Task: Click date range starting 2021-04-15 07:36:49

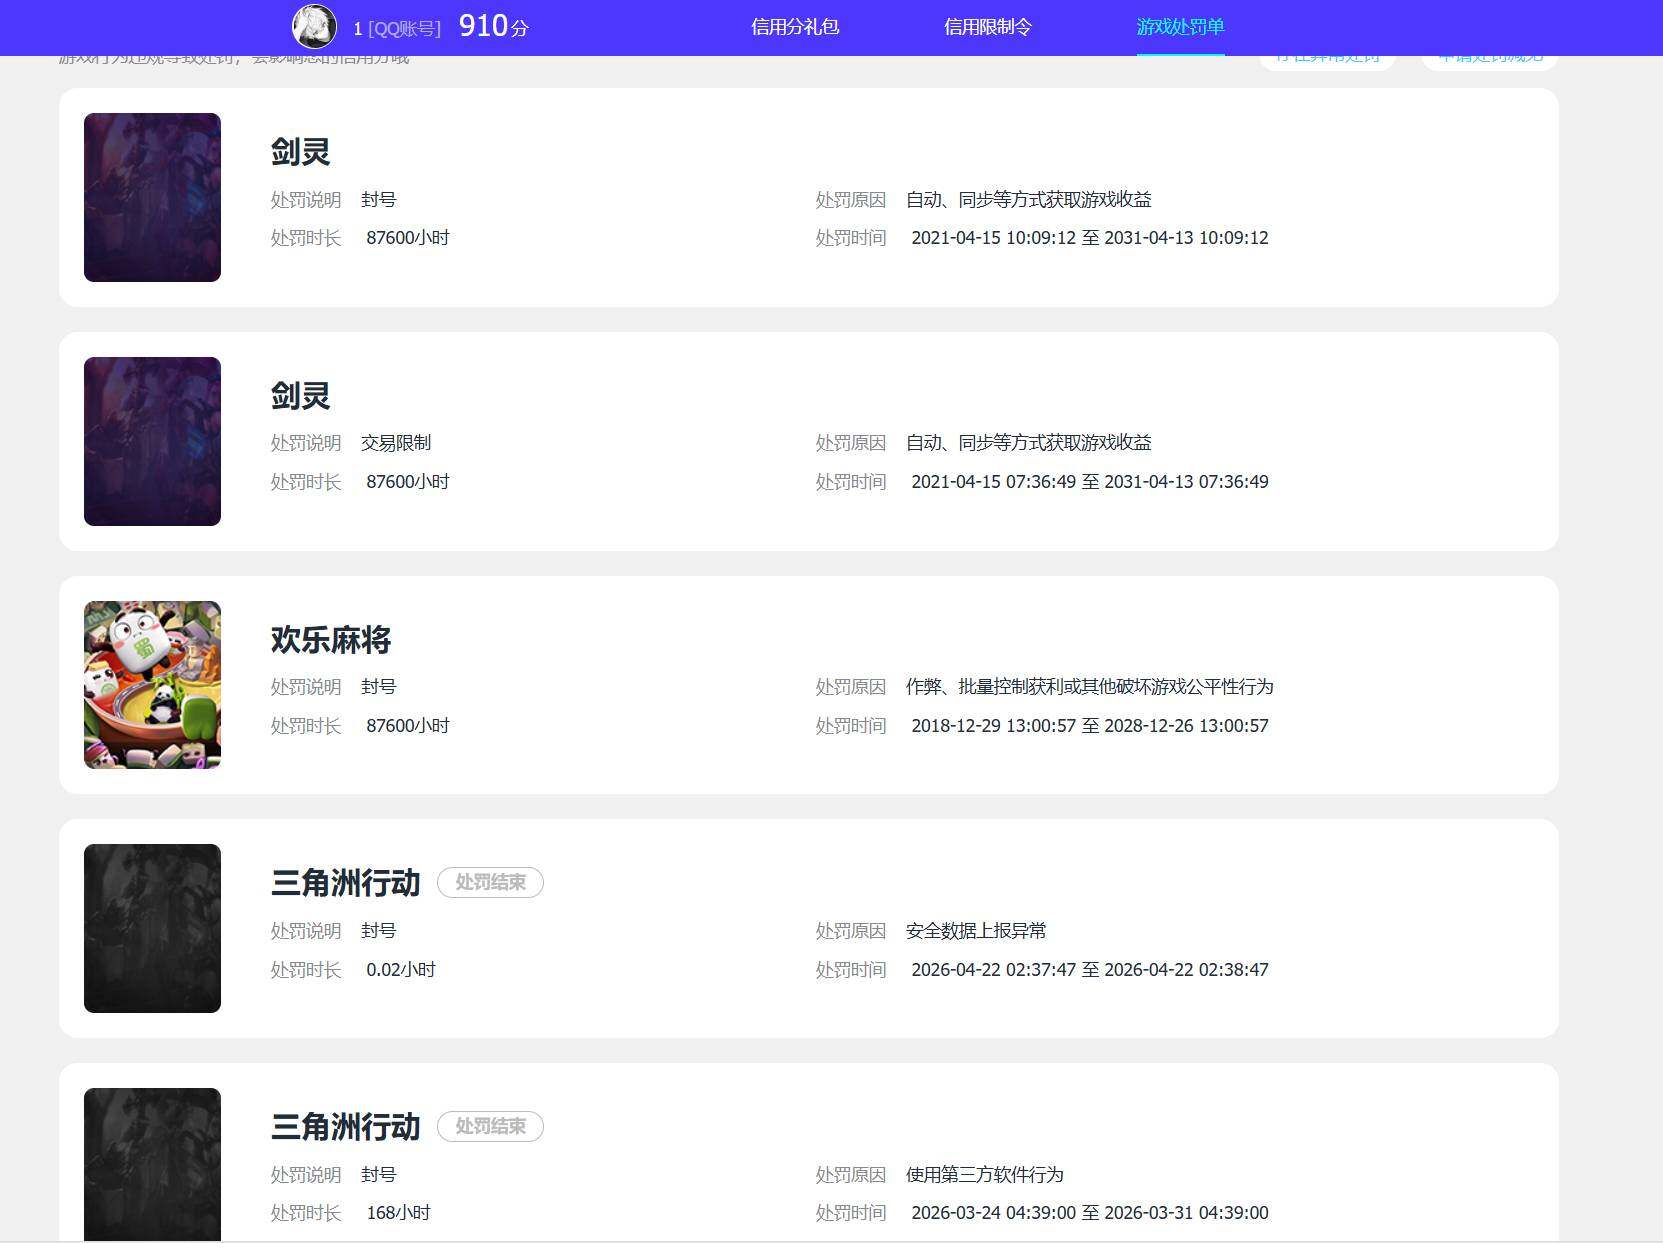Action: (x=1090, y=482)
